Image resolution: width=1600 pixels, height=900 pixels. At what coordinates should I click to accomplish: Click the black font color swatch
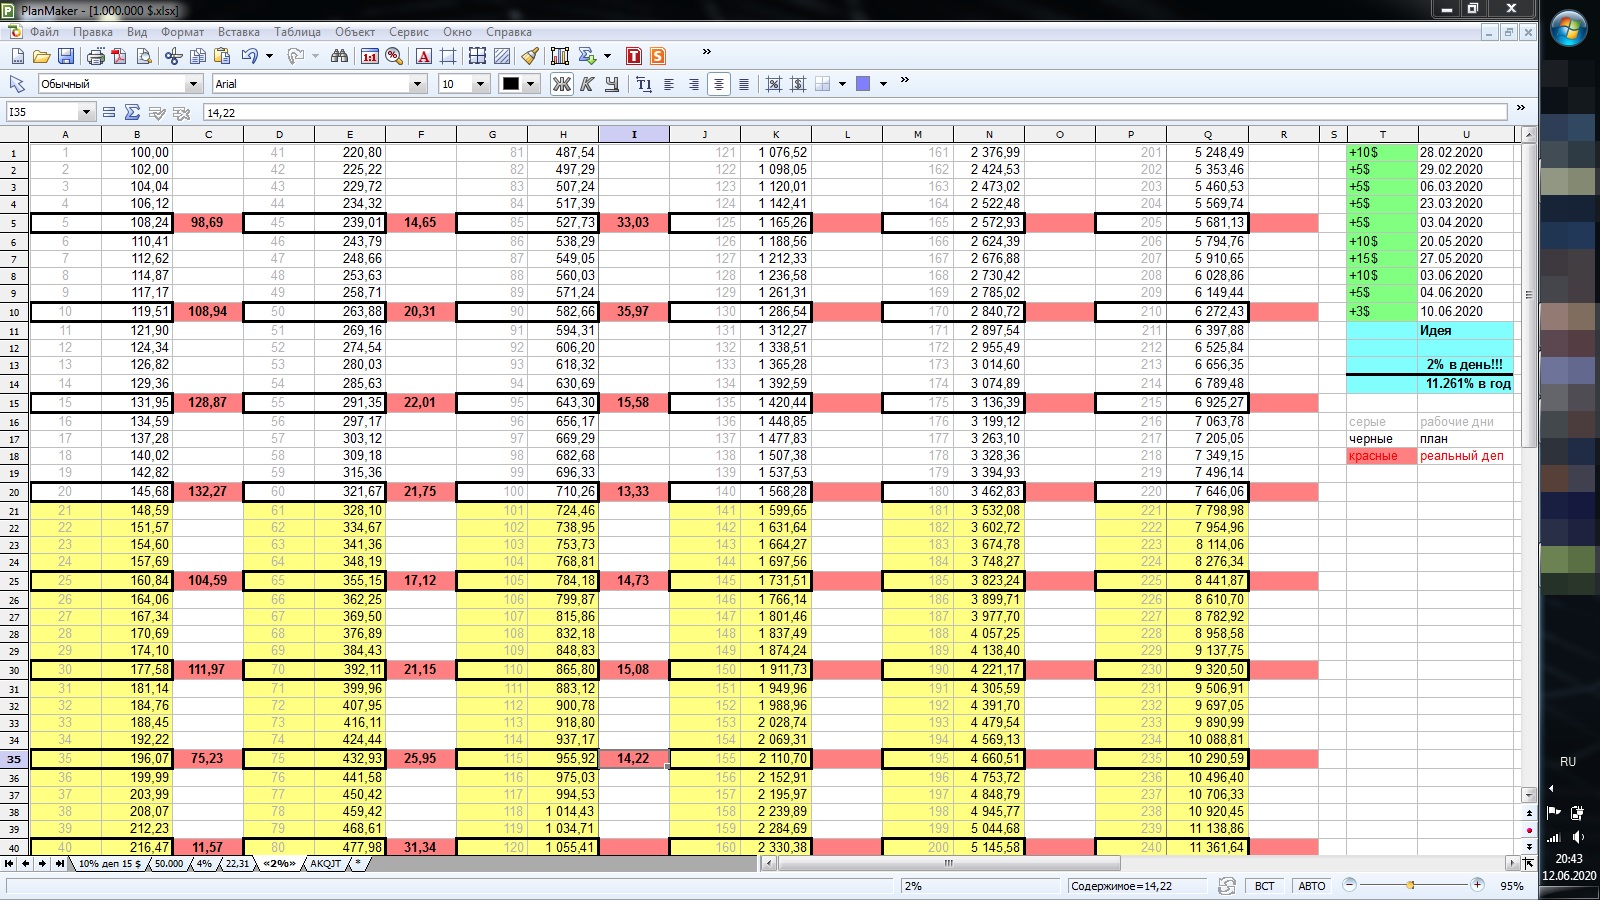coord(511,84)
